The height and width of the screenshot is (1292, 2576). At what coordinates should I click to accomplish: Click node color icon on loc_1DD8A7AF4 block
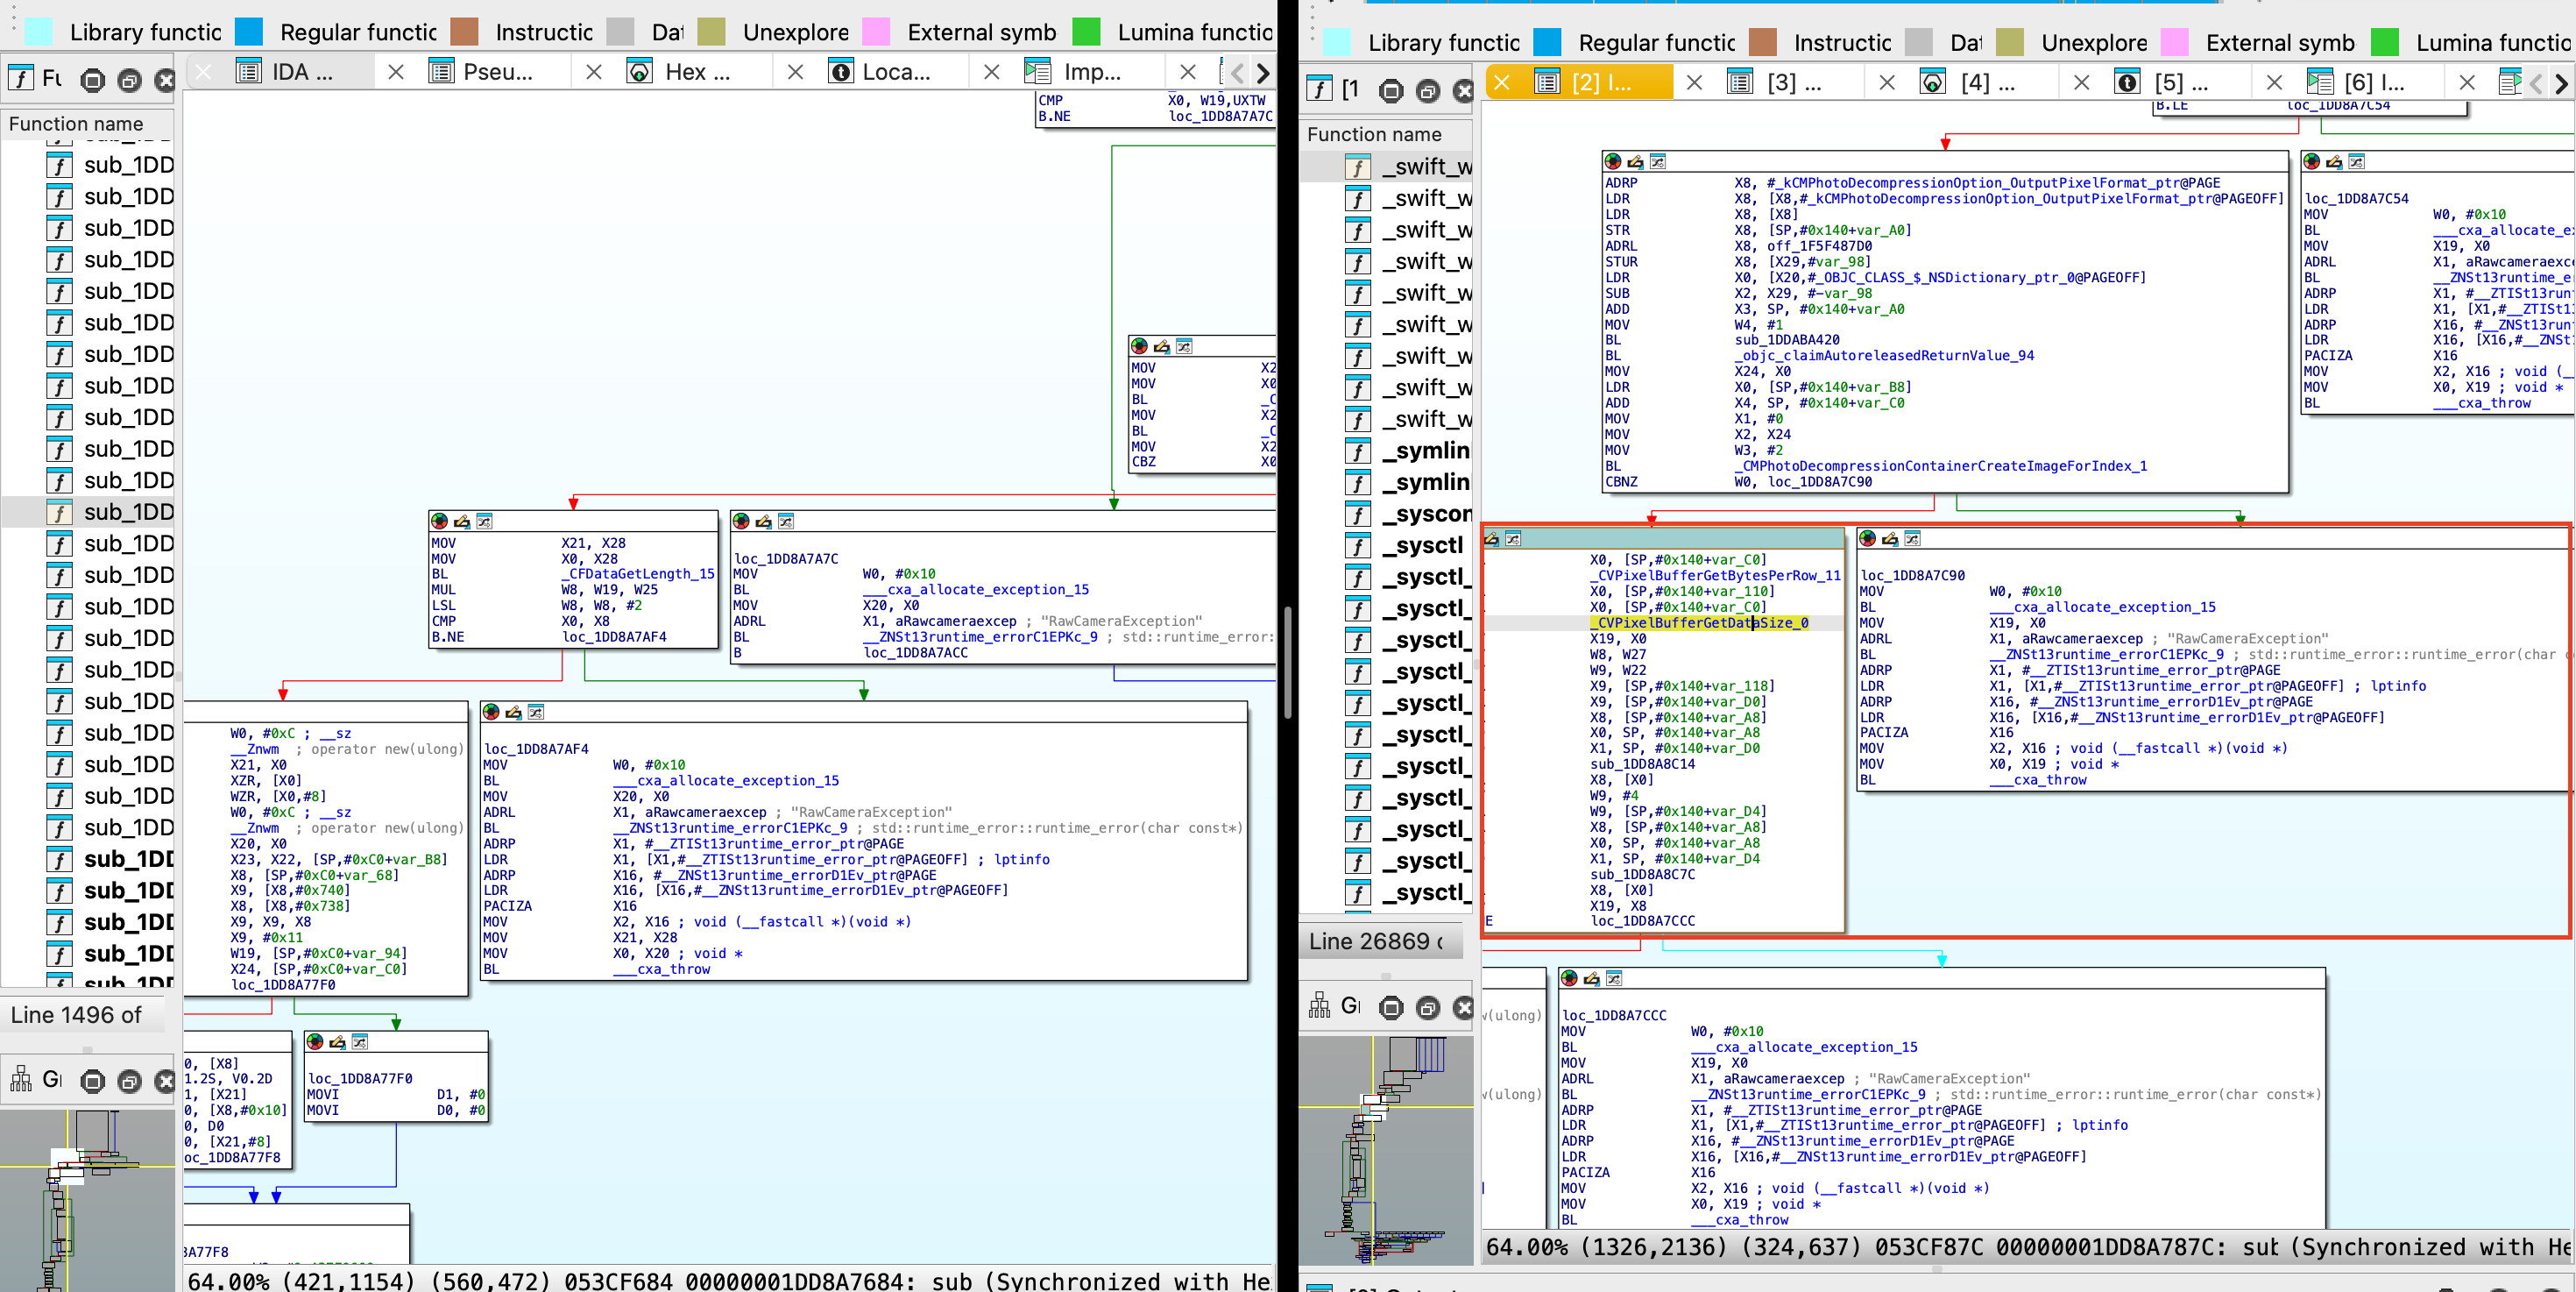(x=491, y=712)
